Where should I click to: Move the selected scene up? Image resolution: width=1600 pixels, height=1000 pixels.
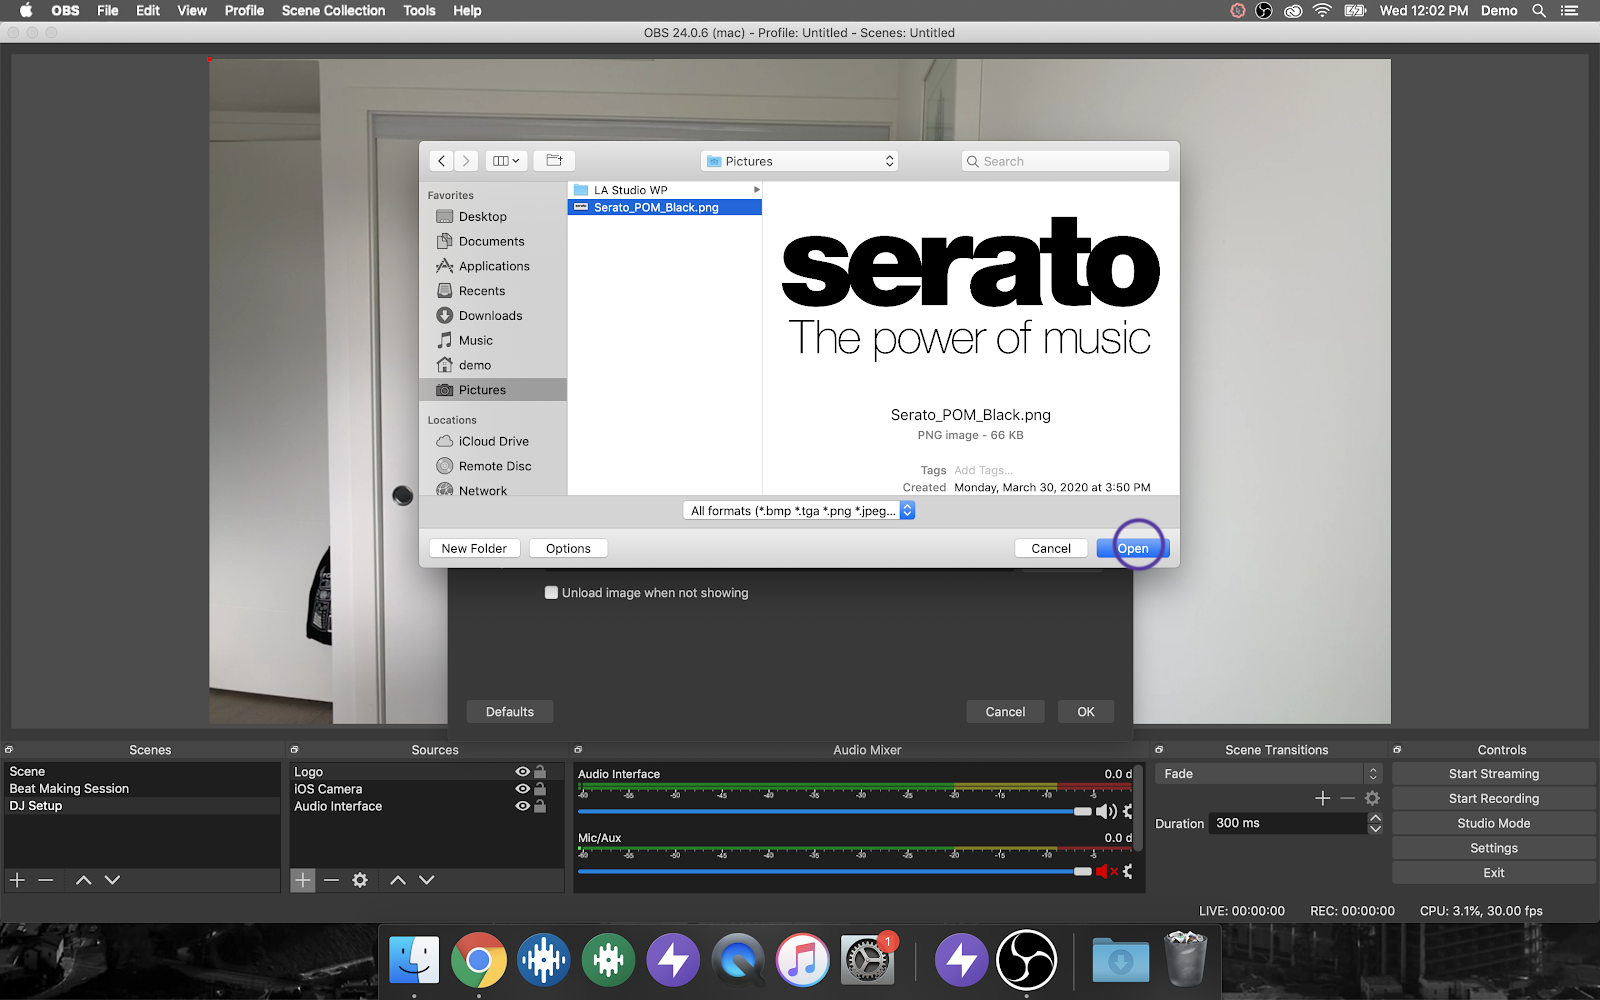pyautogui.click(x=84, y=880)
